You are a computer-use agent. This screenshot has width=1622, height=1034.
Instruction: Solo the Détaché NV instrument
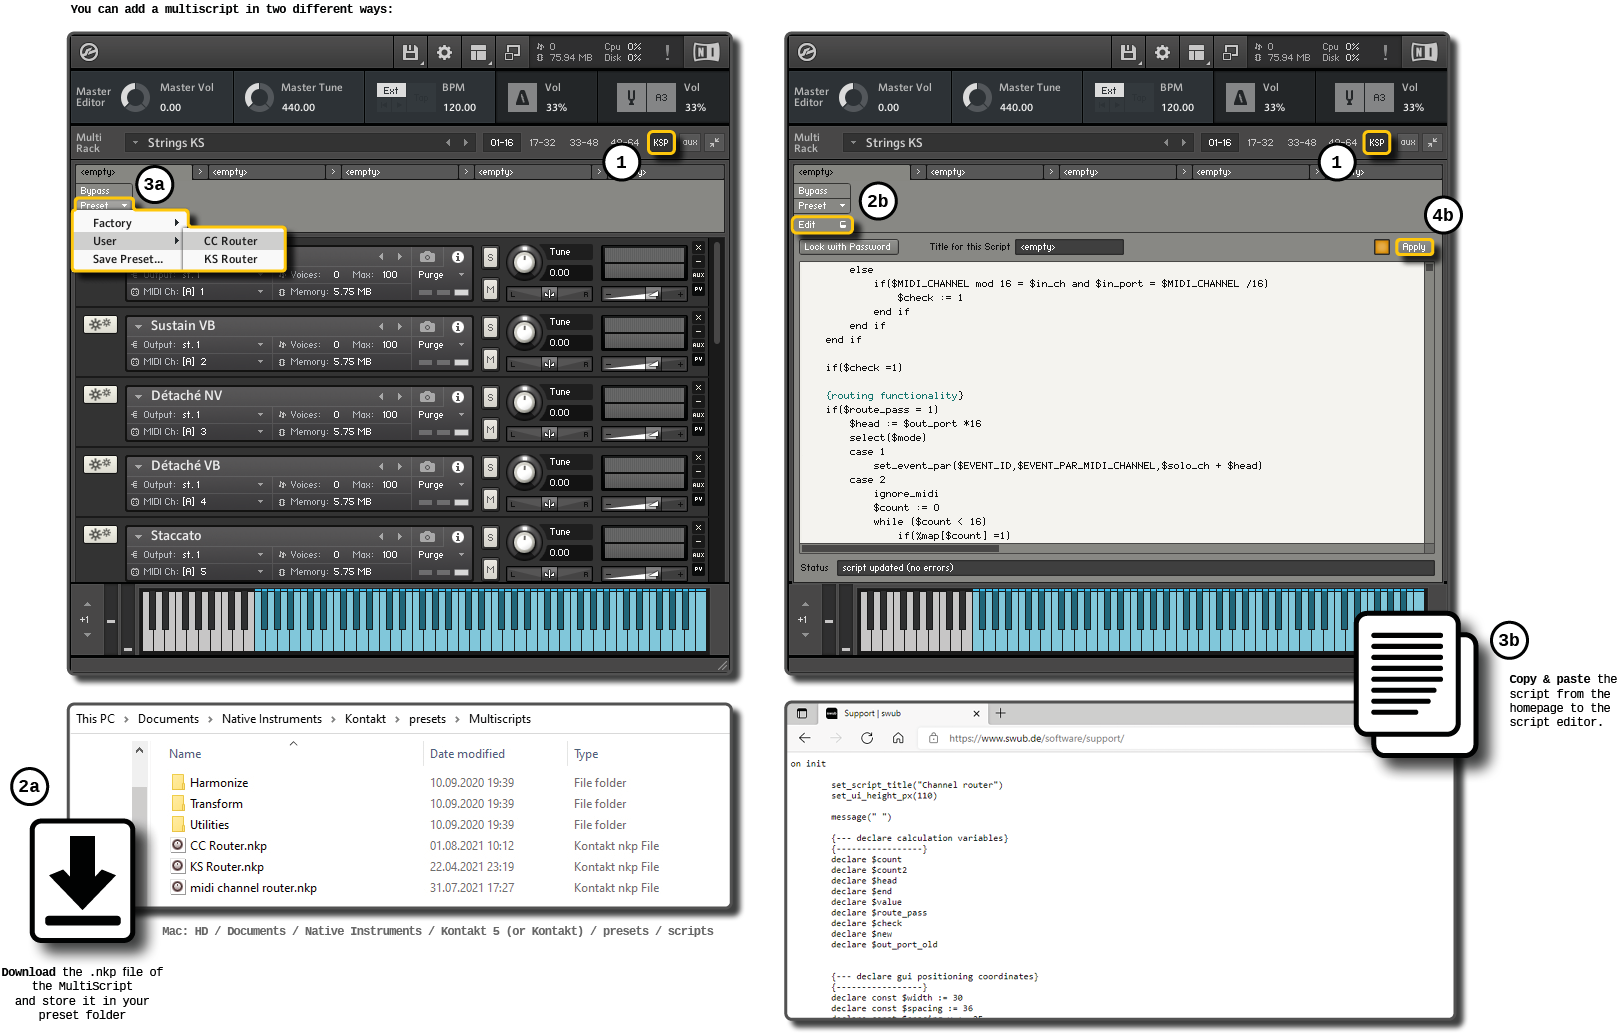pos(490,397)
